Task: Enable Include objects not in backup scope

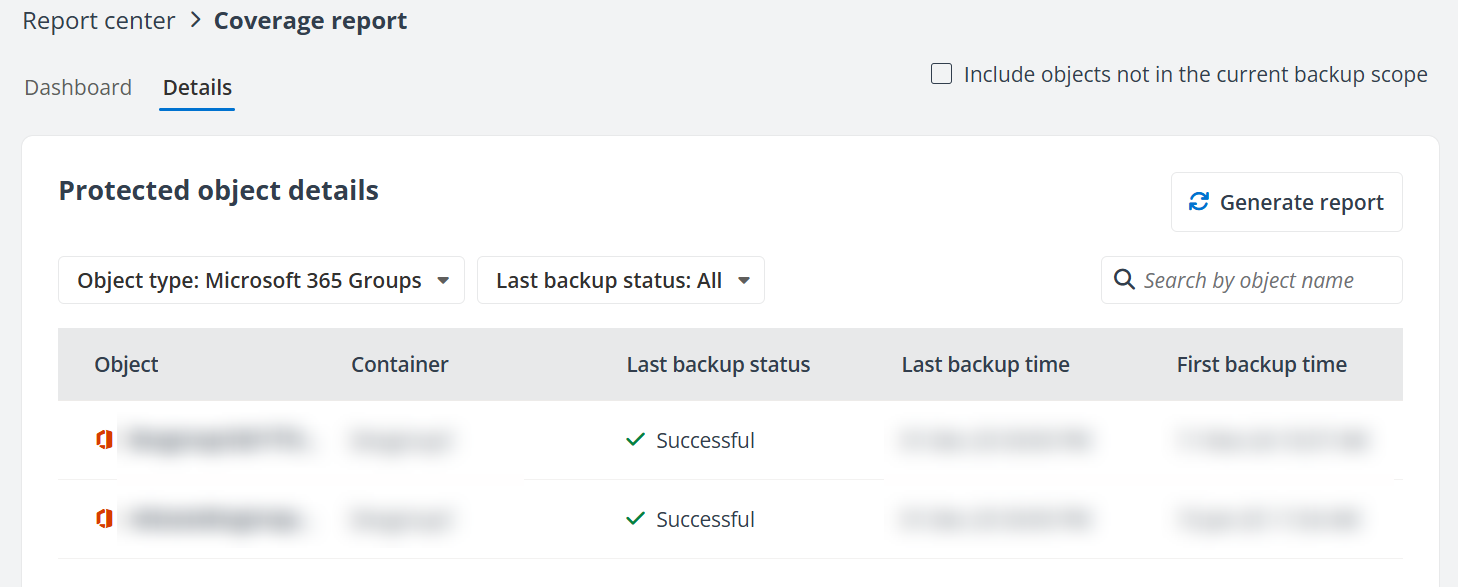Action: [941, 74]
